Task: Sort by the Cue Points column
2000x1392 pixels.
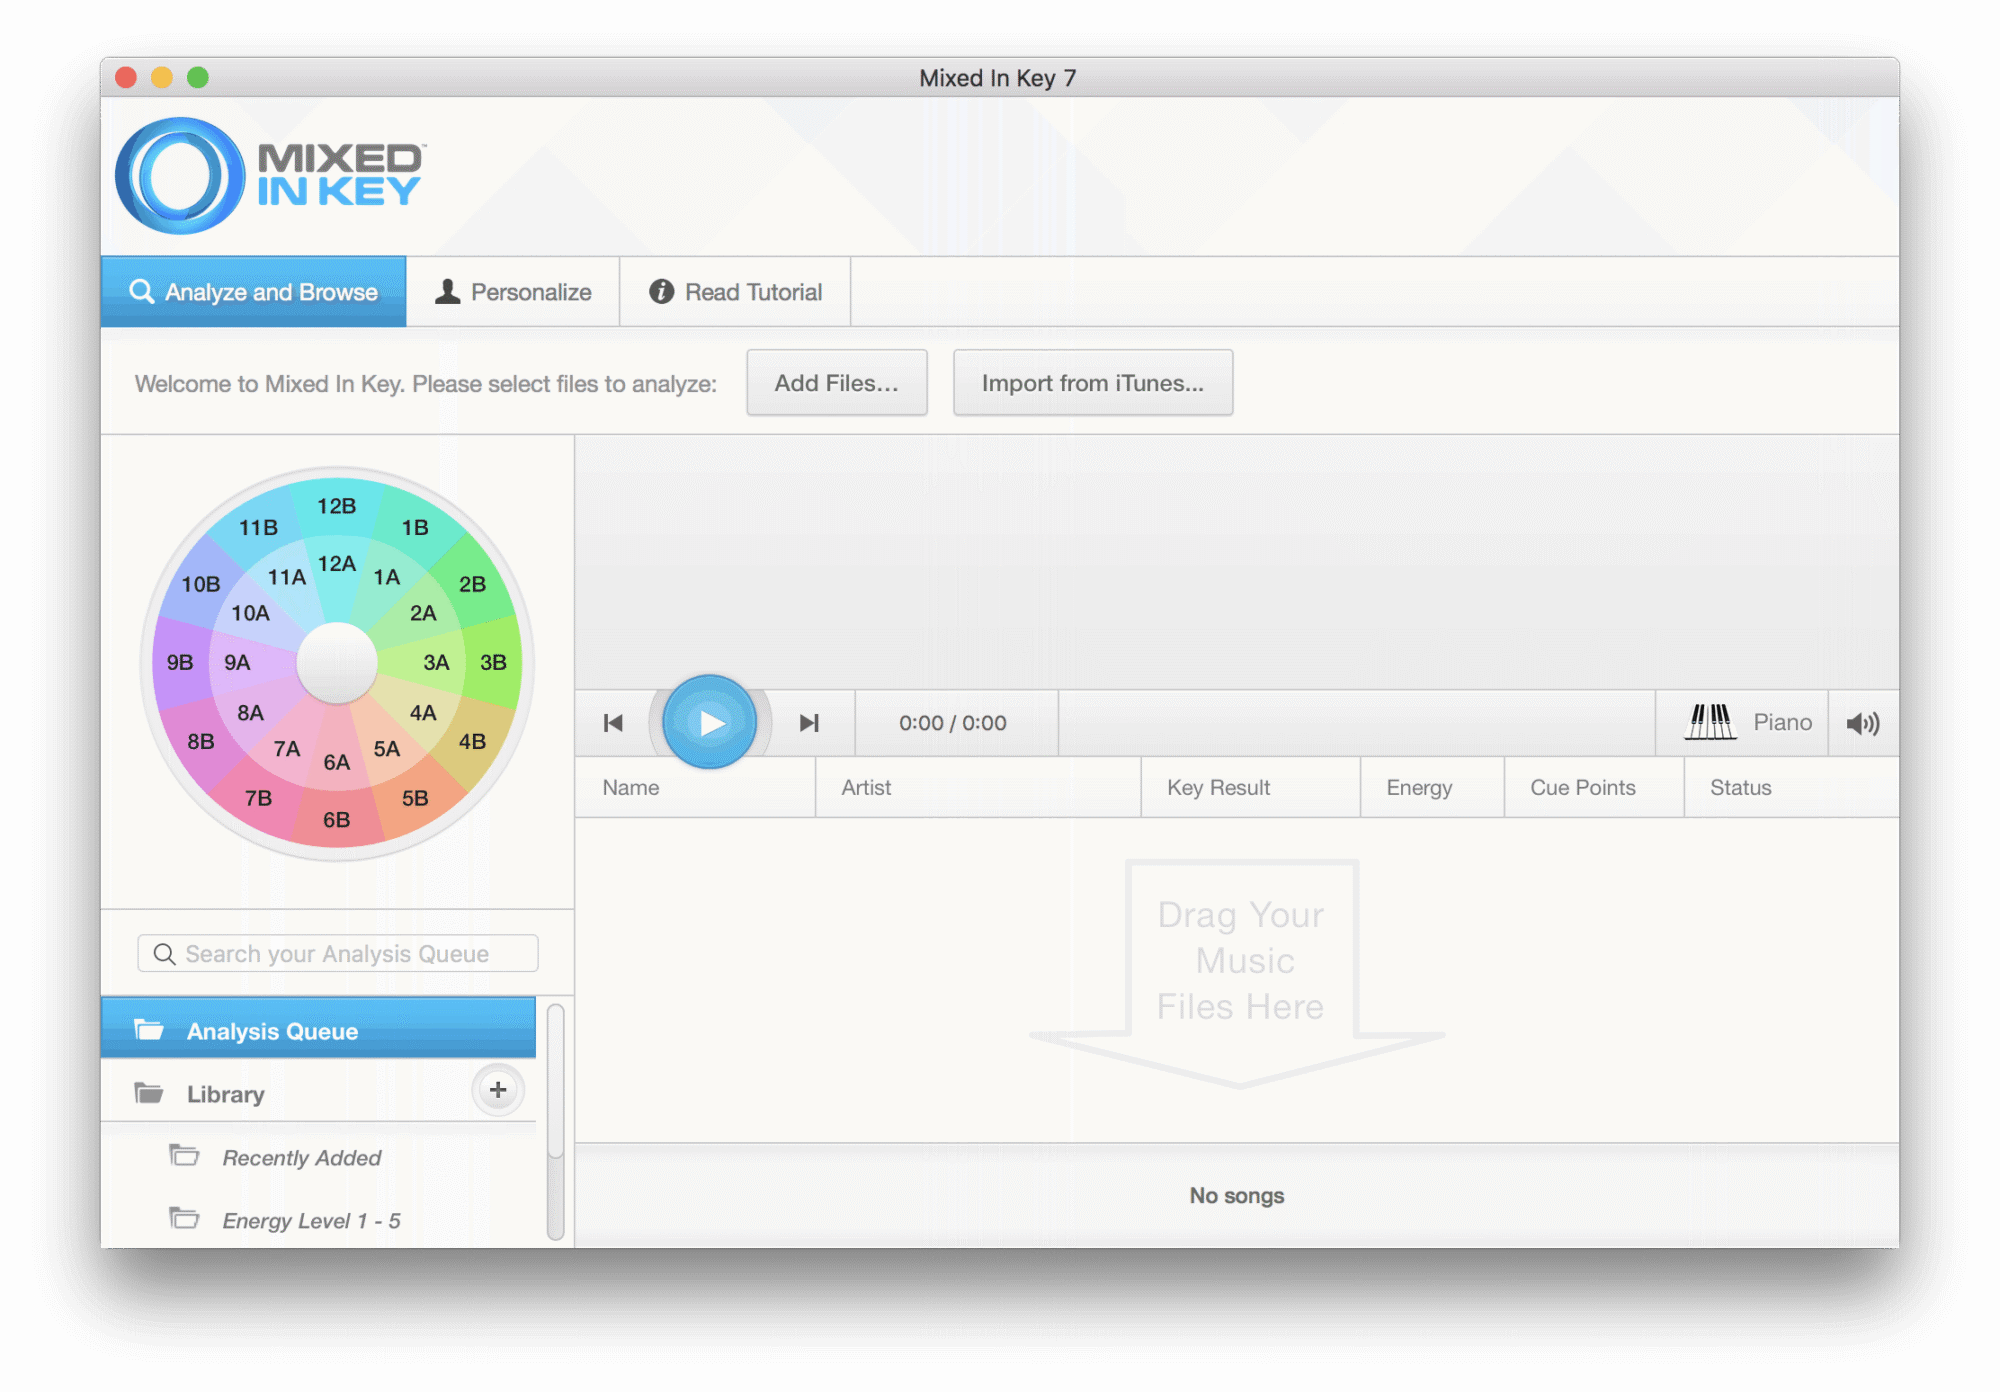Action: pos(1594,788)
